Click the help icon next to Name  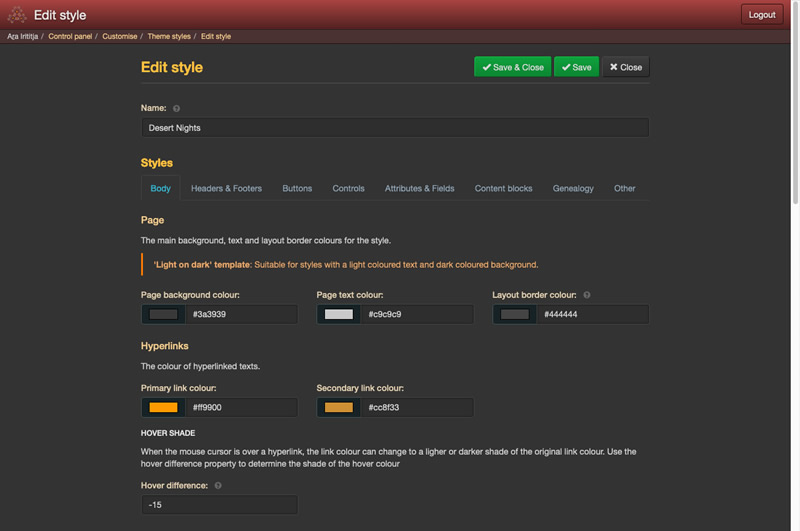(177, 108)
